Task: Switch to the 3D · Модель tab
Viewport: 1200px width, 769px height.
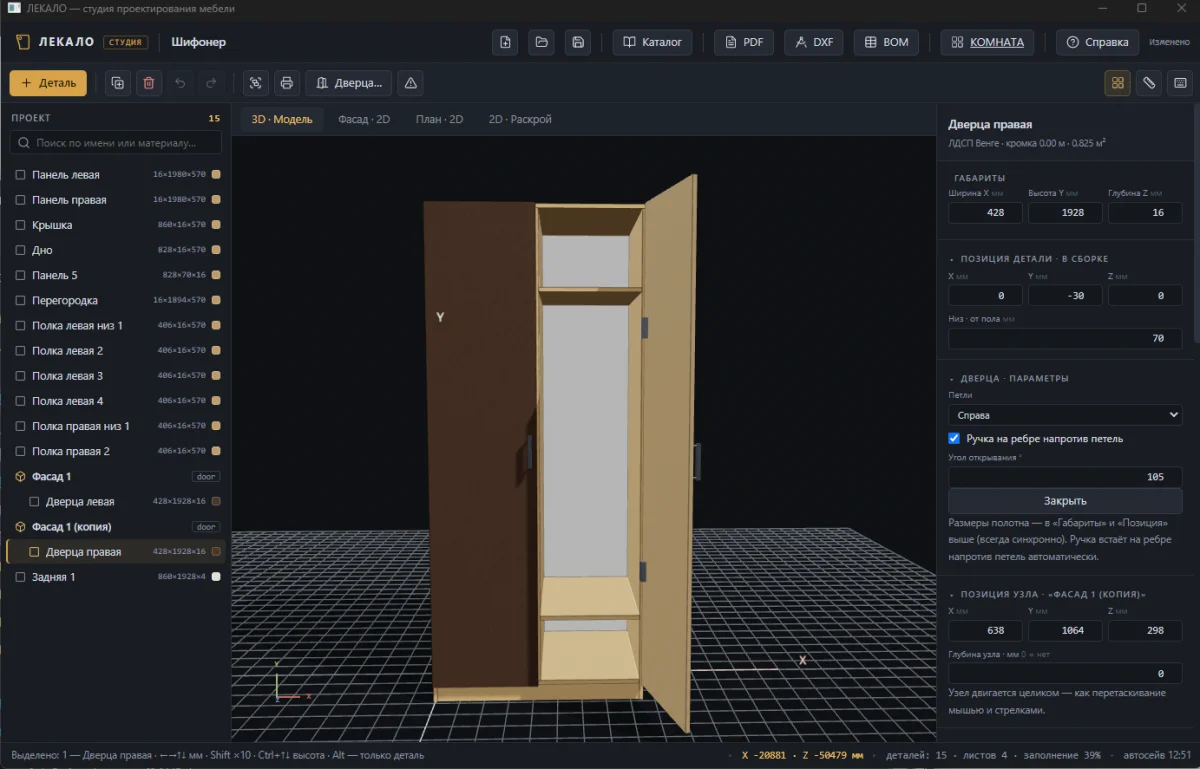Action: click(282, 120)
